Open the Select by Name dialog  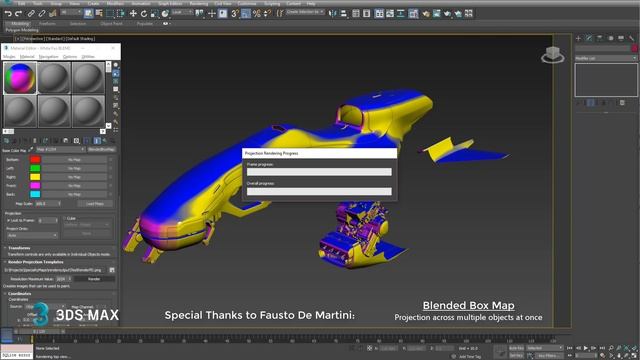[99, 13]
